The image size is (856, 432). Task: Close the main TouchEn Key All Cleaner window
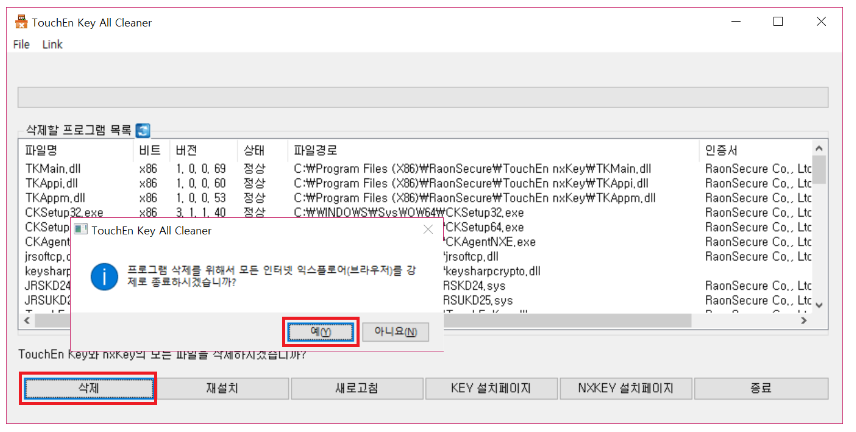click(x=821, y=22)
